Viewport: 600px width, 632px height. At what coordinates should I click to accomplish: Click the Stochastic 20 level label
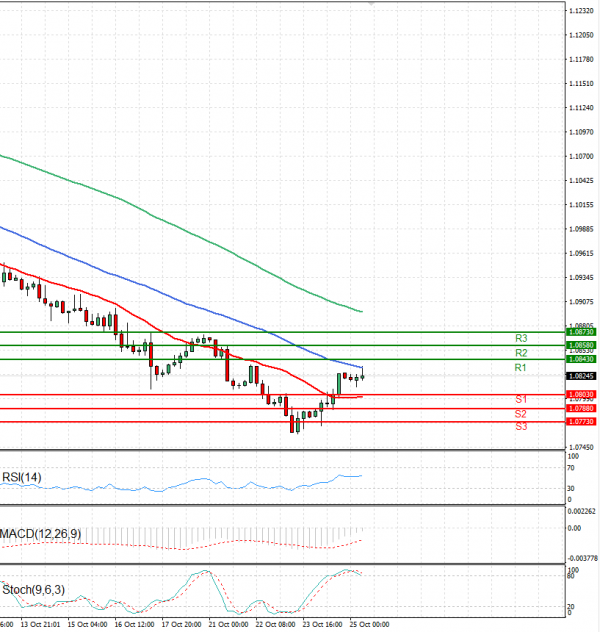571,607
